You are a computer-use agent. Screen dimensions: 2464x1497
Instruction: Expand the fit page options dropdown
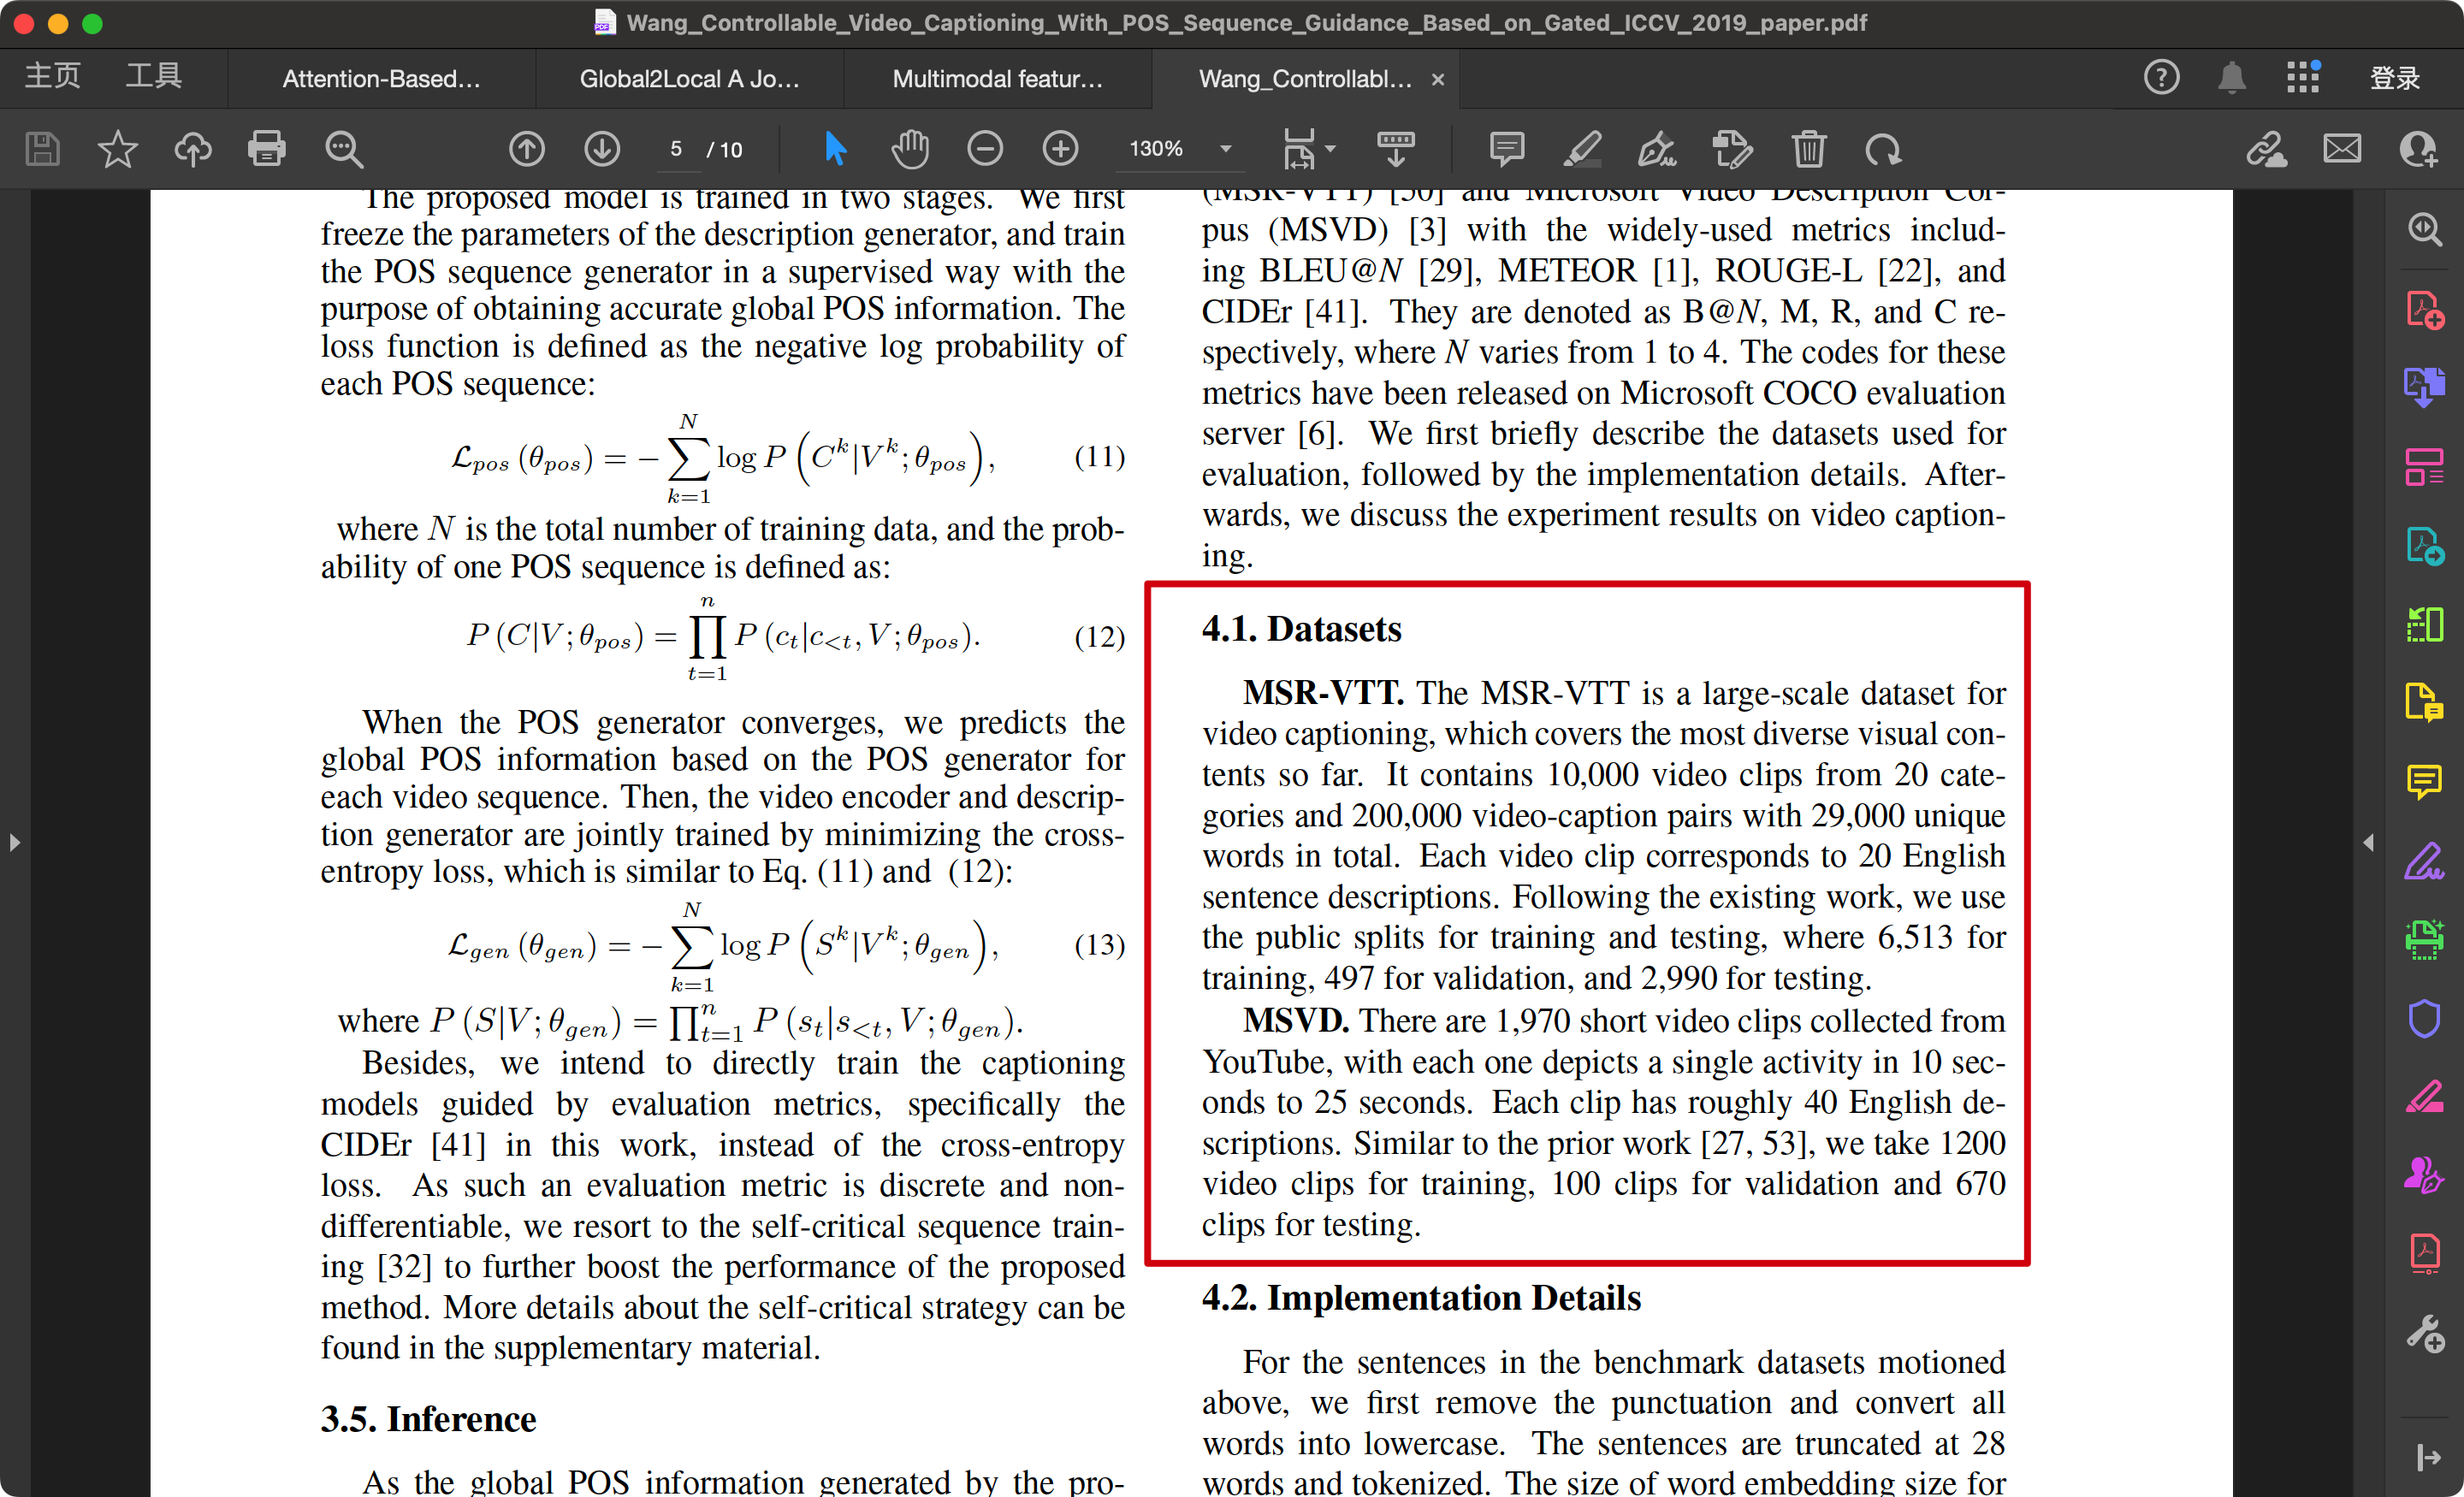pos(1330,149)
